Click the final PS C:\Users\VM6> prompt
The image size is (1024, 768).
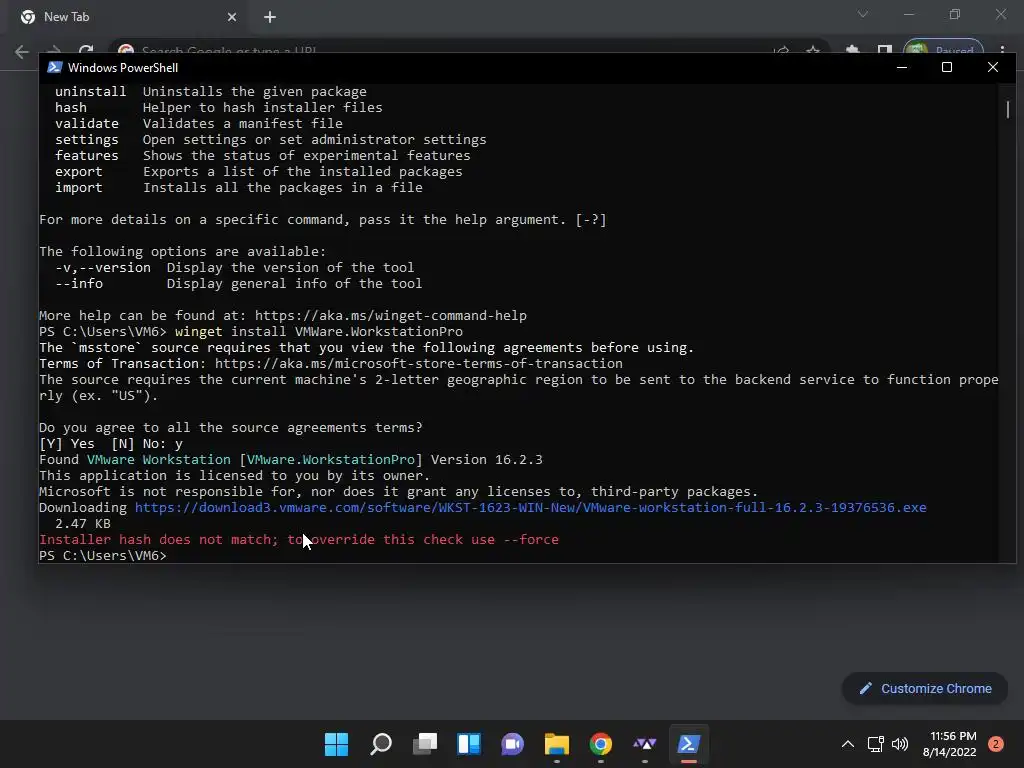[x=103, y=556]
